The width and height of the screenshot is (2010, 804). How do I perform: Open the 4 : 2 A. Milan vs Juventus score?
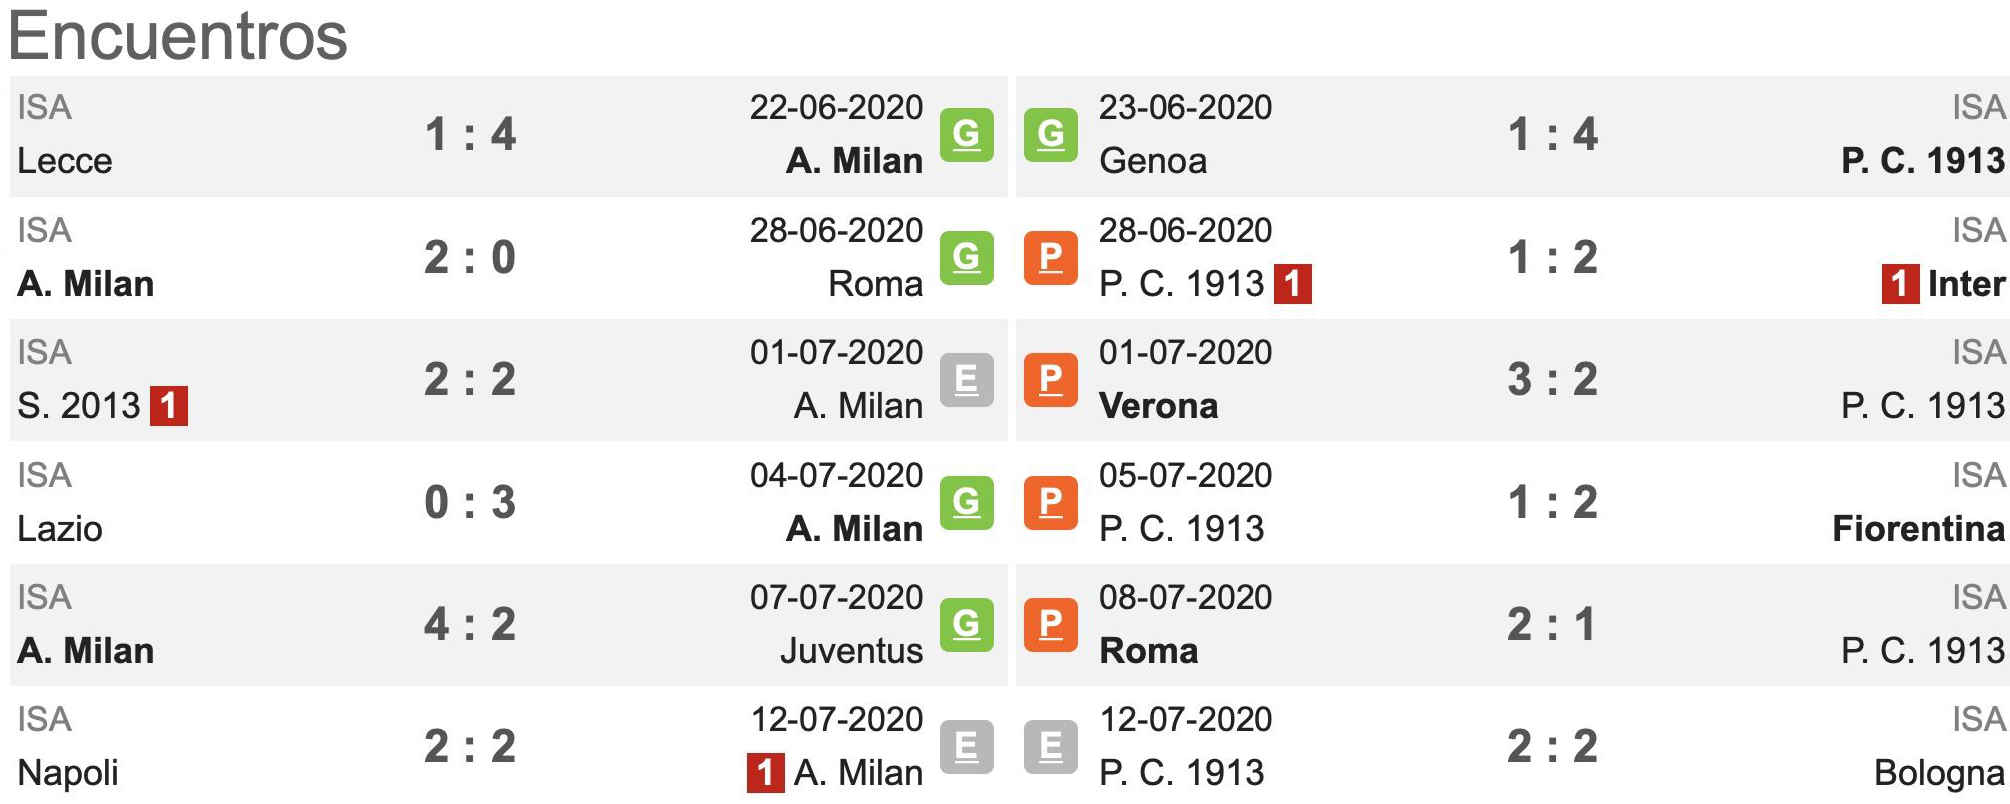coord(470,624)
